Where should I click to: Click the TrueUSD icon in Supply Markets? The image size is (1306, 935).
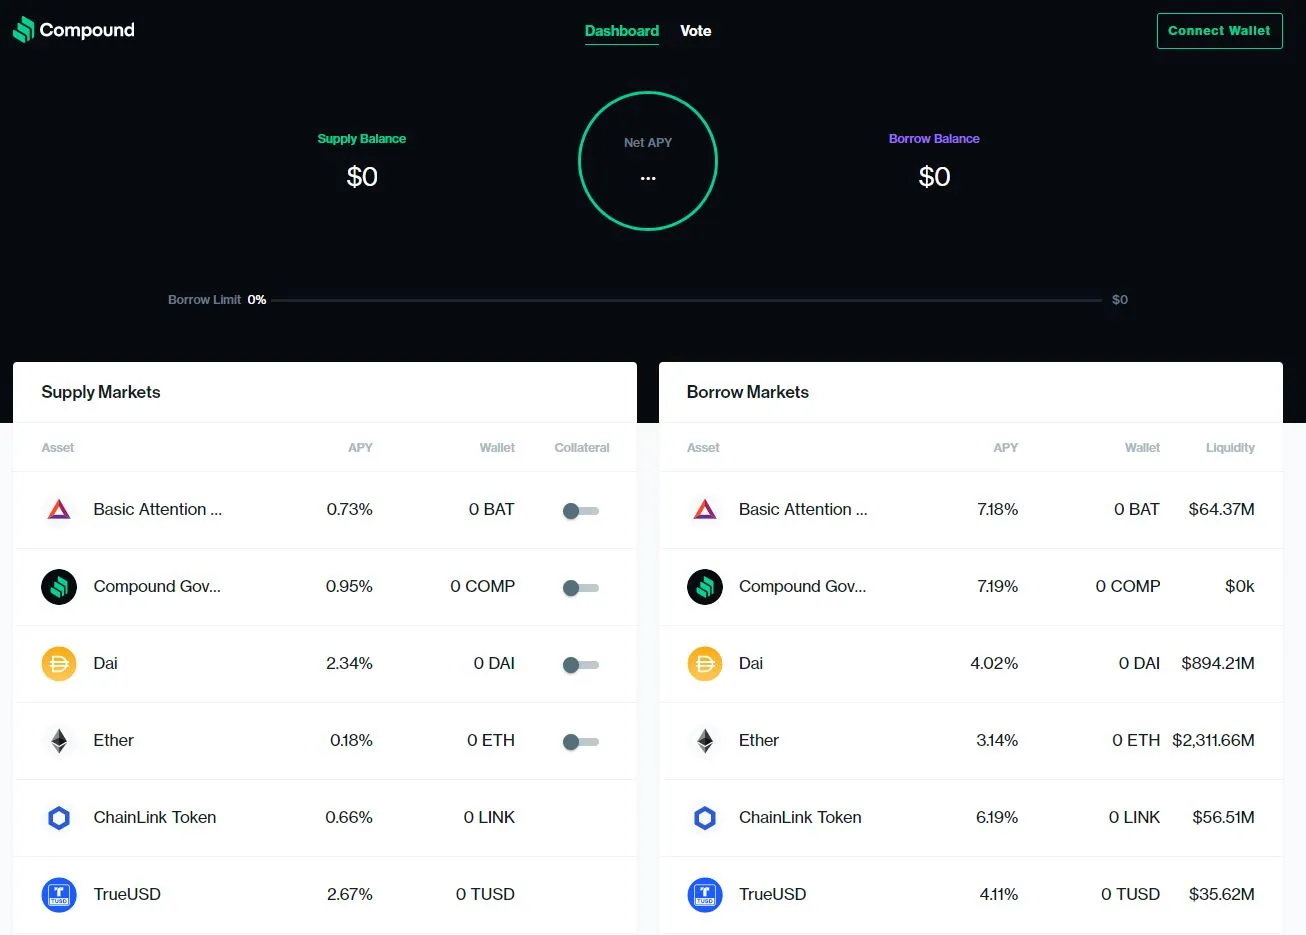58,894
